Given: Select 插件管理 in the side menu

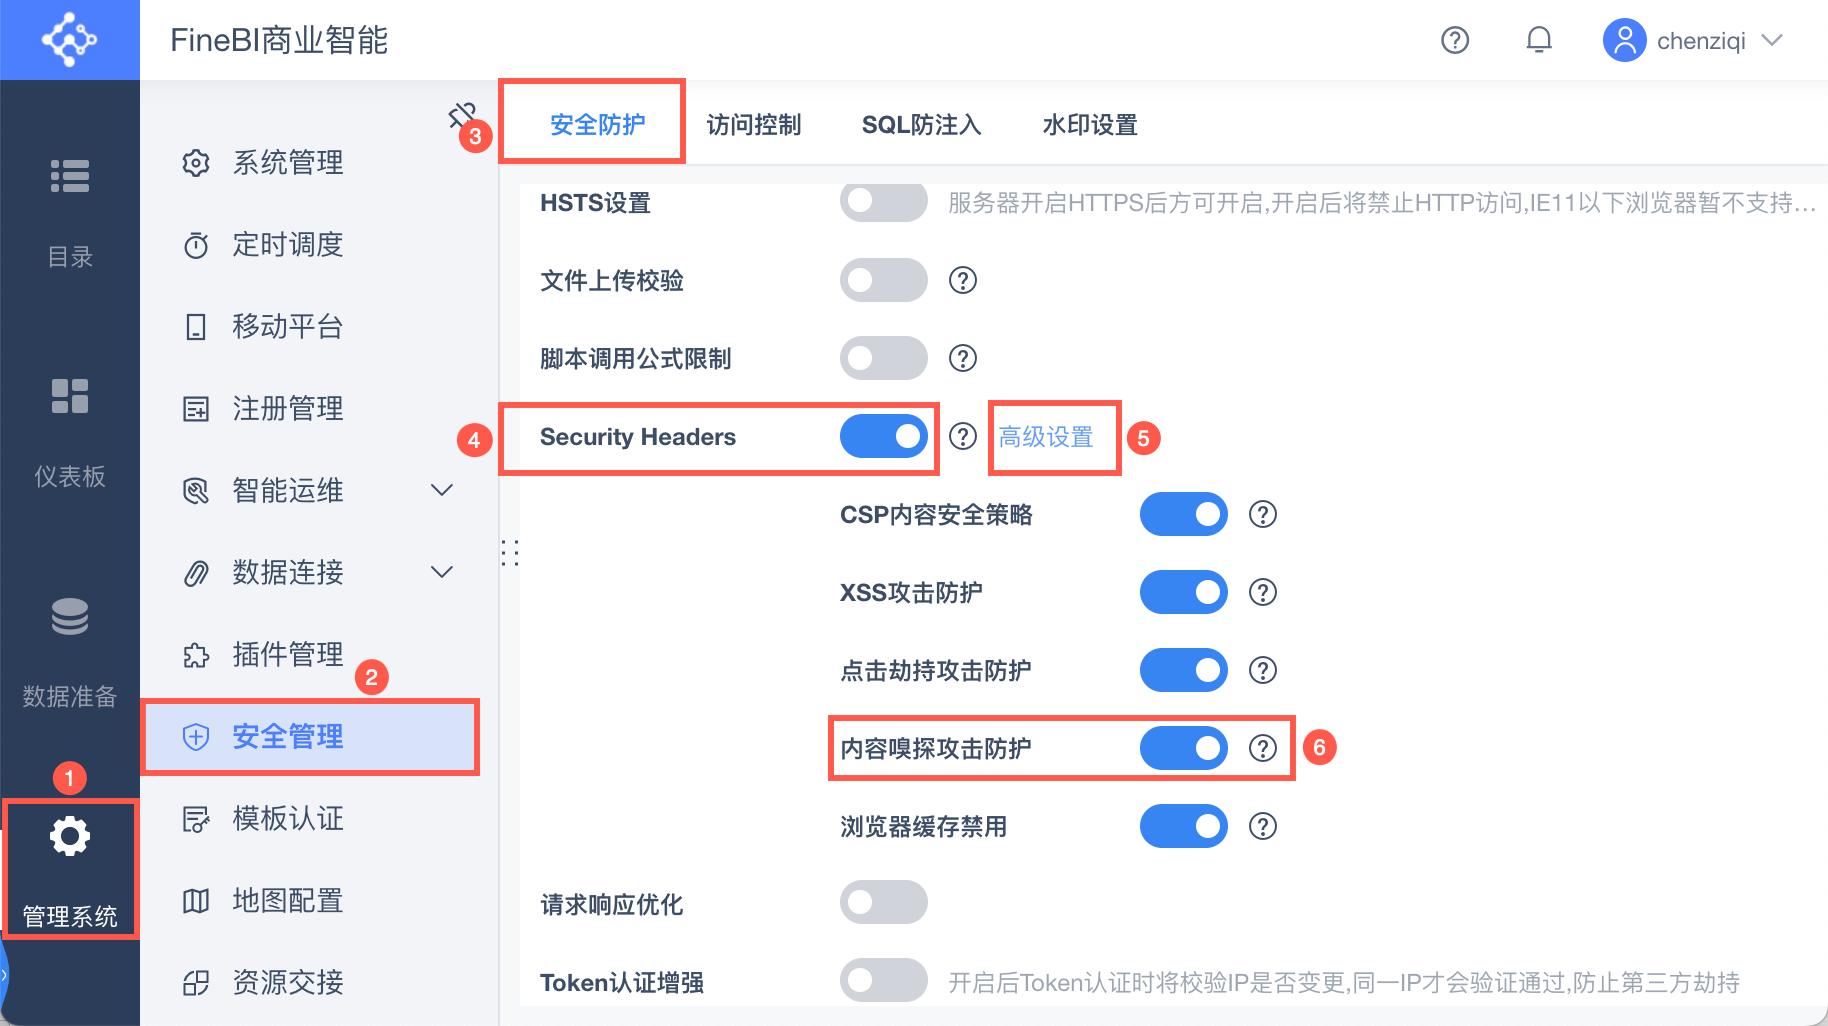Looking at the screenshot, I should coord(288,654).
